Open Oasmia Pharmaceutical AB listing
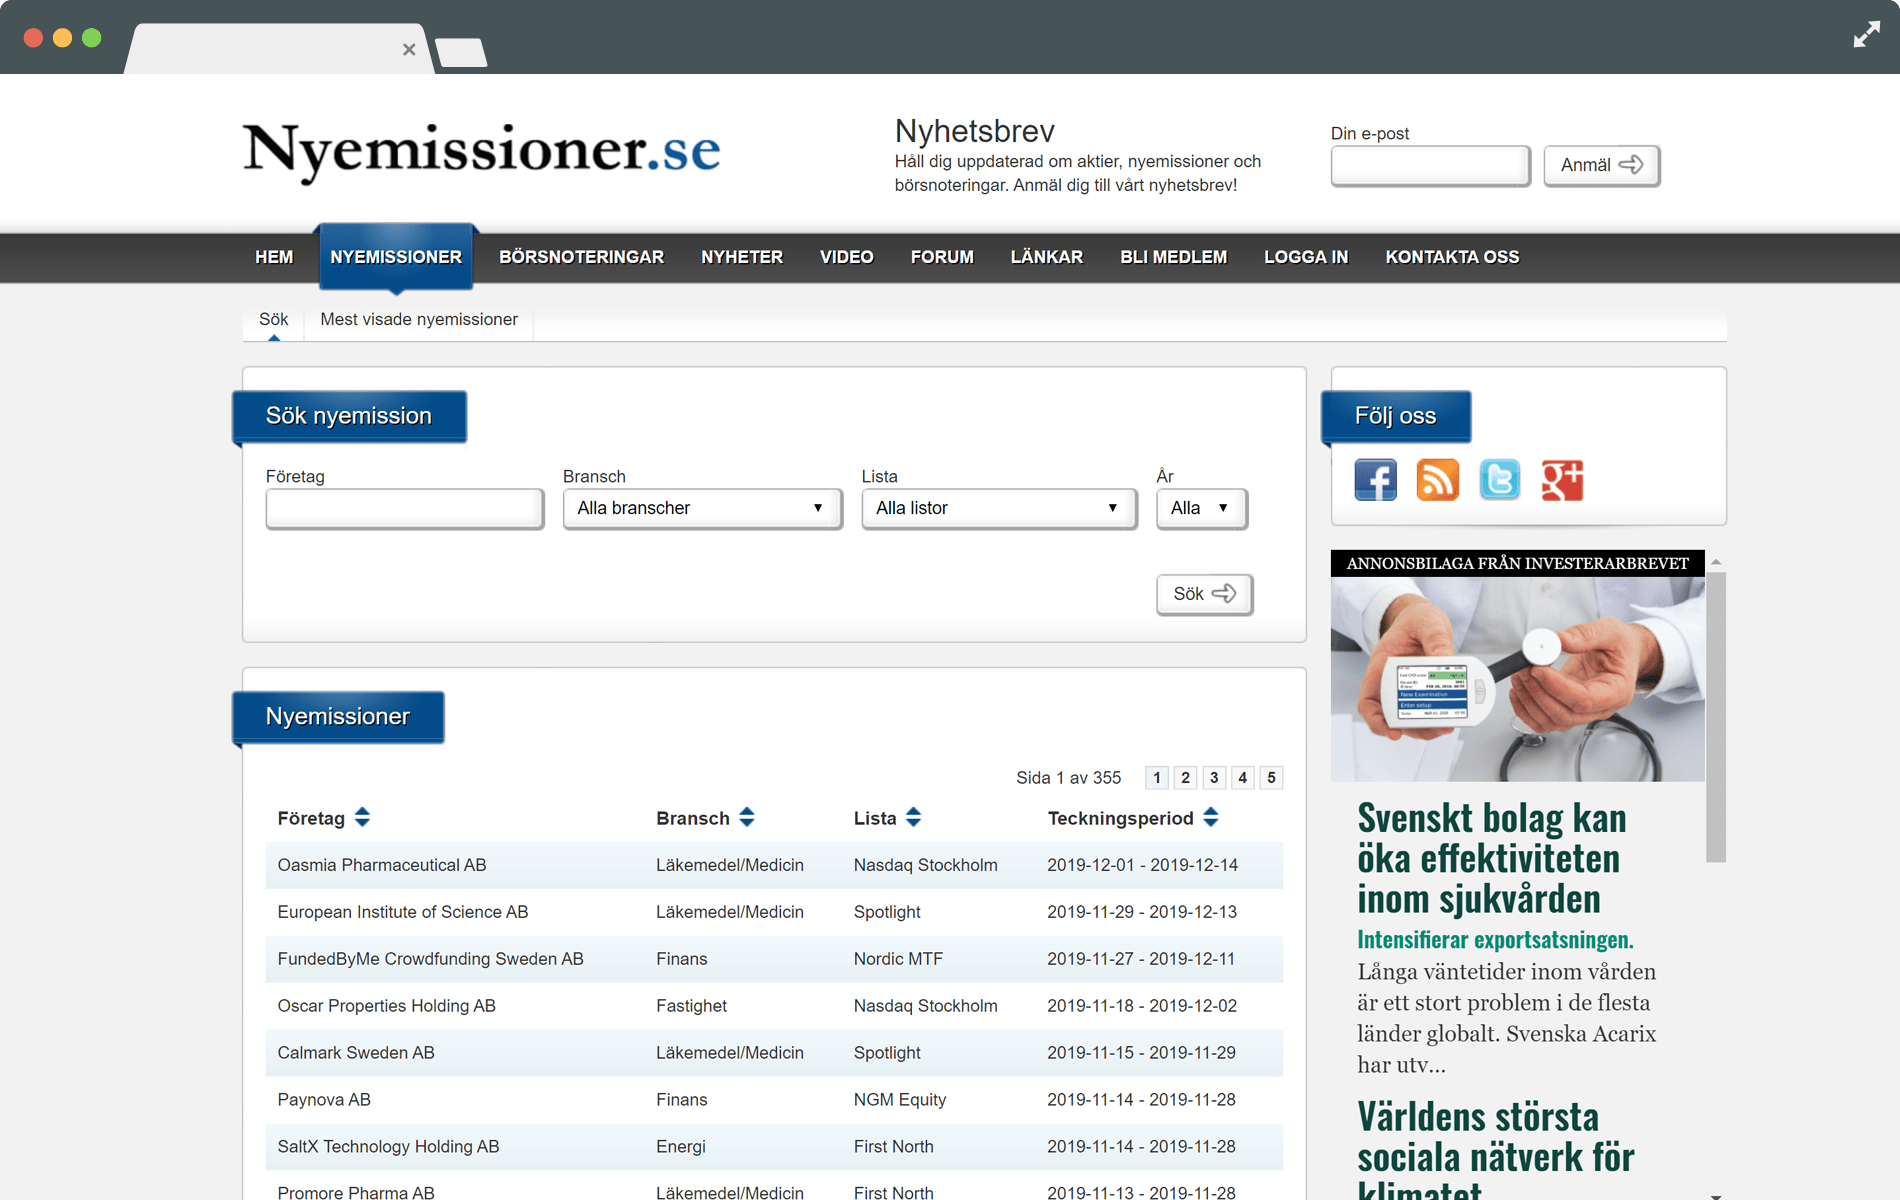The height and width of the screenshot is (1200, 1900). click(382, 865)
